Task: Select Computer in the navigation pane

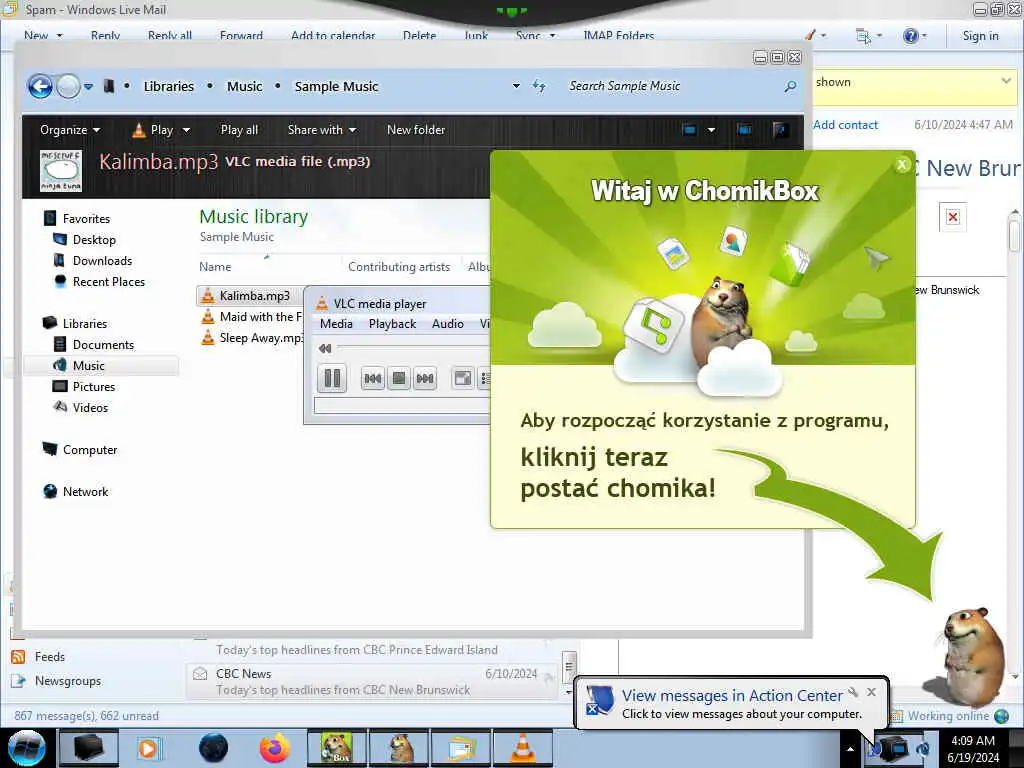Action: (80, 449)
